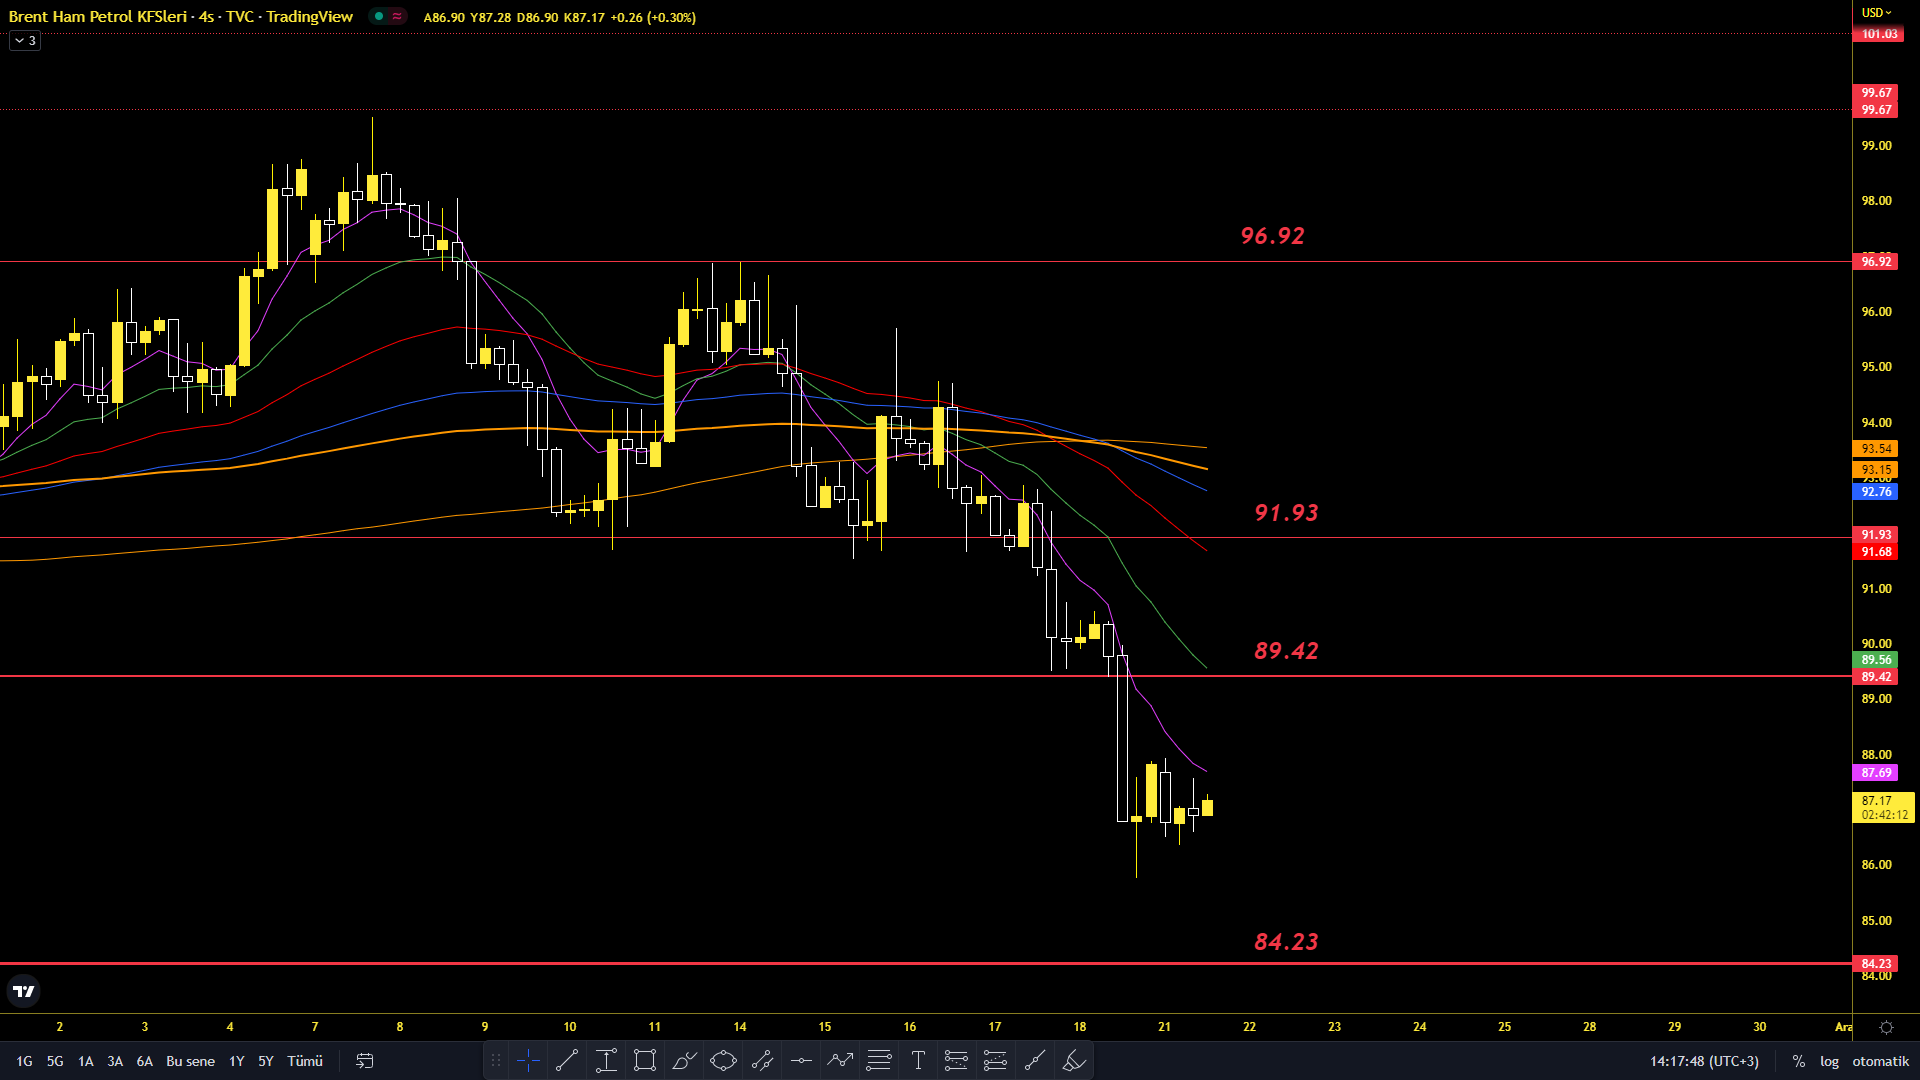
Task: Switch to the Tümü date range
Action: 305,1061
